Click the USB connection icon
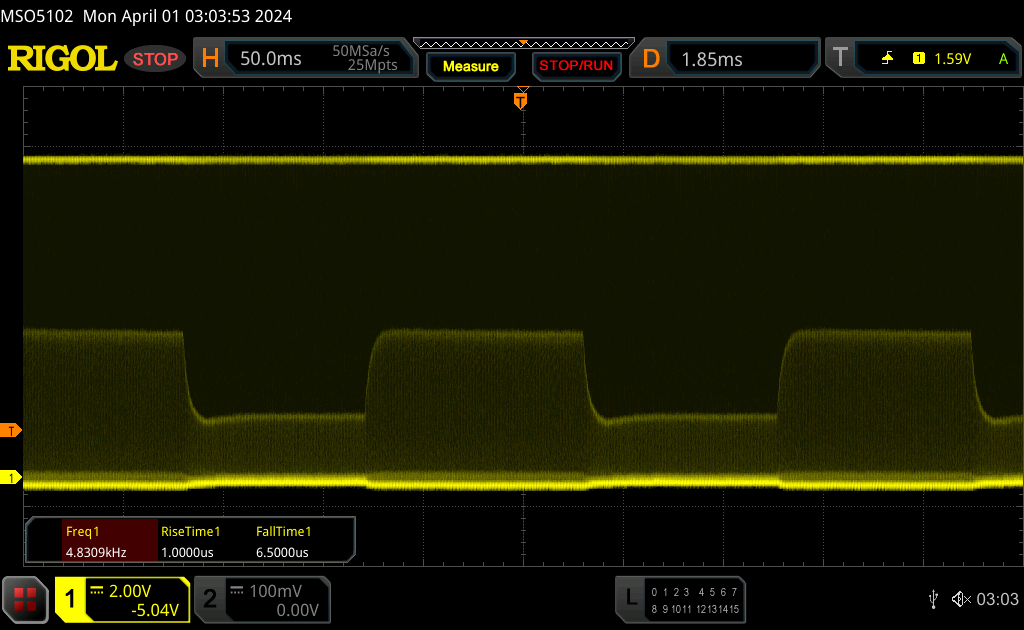Screen dimensions: 1024x630 click(x=933, y=599)
